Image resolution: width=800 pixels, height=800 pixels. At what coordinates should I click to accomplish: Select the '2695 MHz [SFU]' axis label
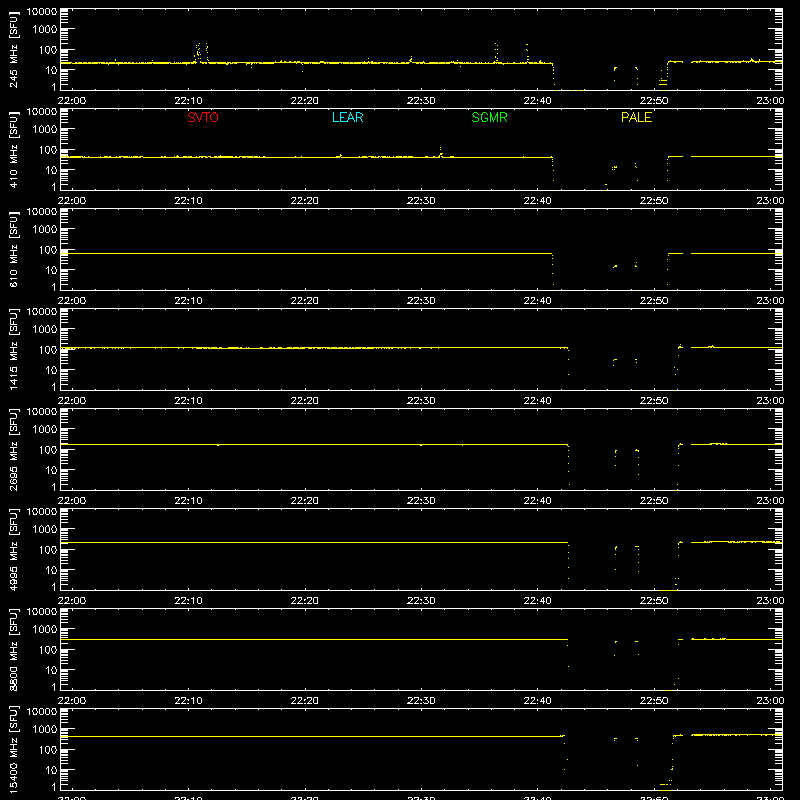coord(13,449)
